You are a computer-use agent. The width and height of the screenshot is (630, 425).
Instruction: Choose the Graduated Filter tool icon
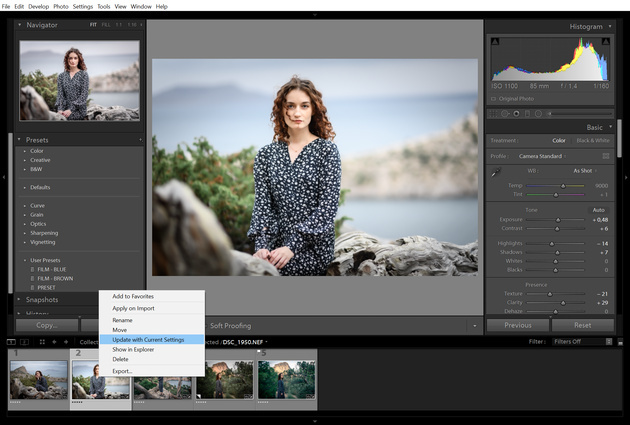(528, 113)
